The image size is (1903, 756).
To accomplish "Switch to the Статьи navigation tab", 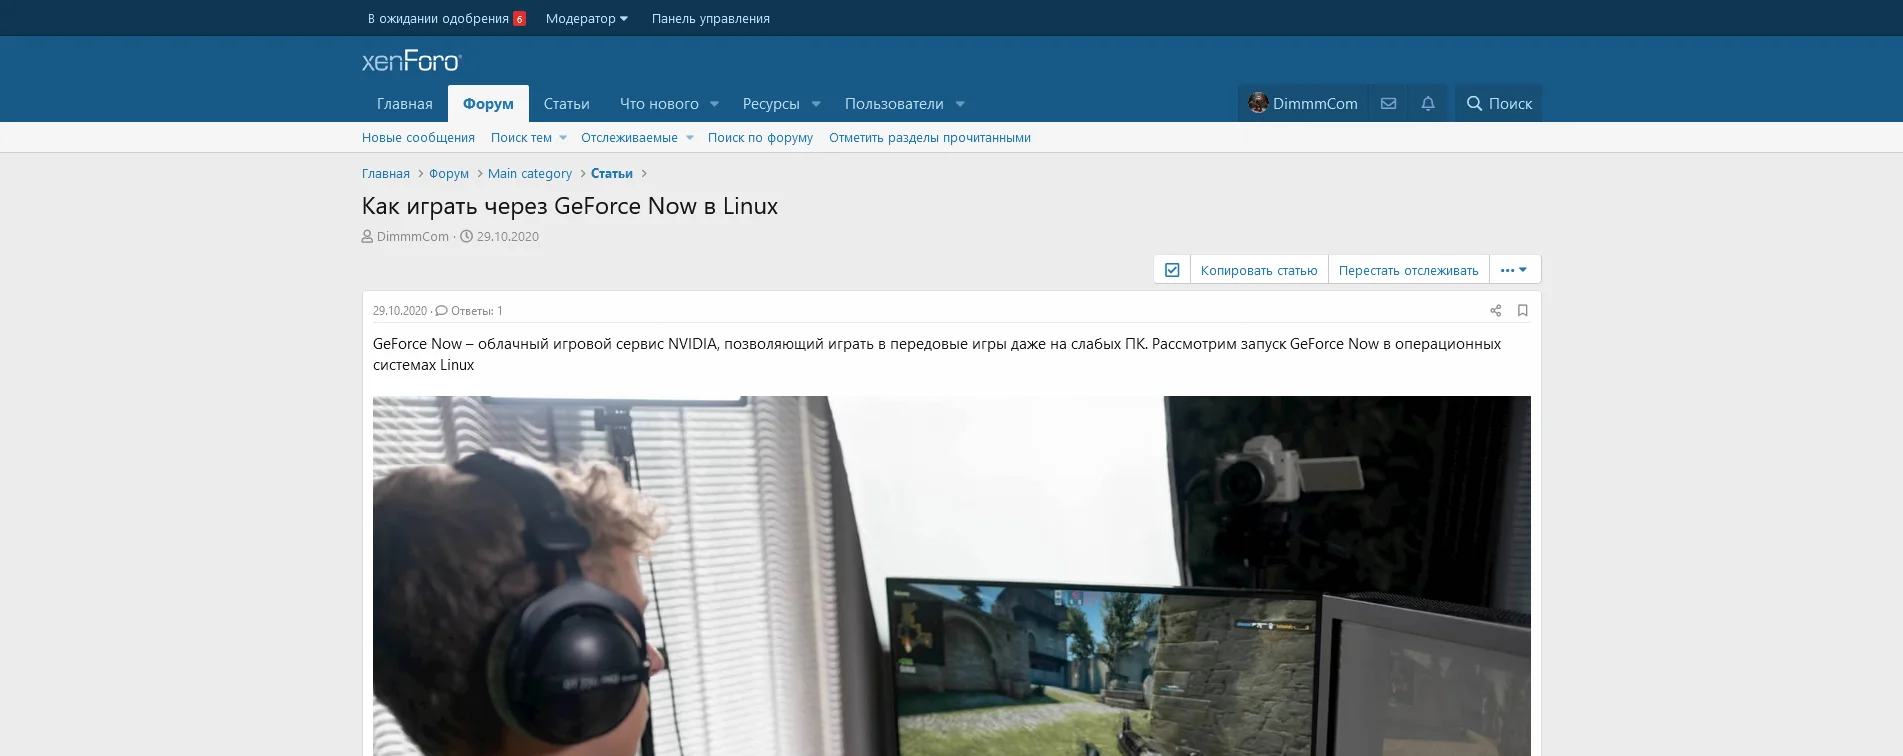I will click(566, 104).
